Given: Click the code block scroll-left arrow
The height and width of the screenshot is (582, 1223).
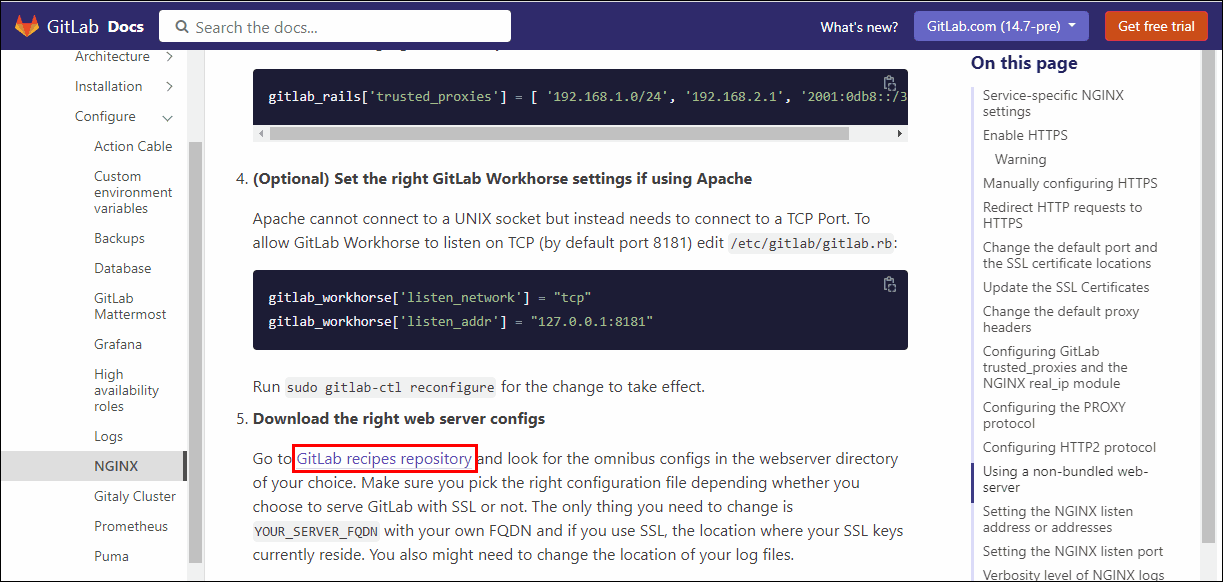Looking at the screenshot, I should click(261, 133).
